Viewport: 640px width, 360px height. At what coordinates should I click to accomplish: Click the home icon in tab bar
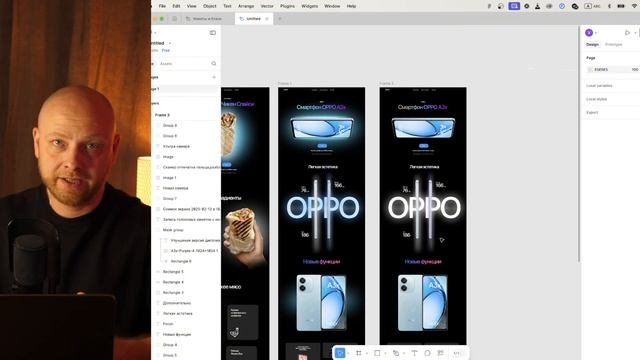(174, 19)
